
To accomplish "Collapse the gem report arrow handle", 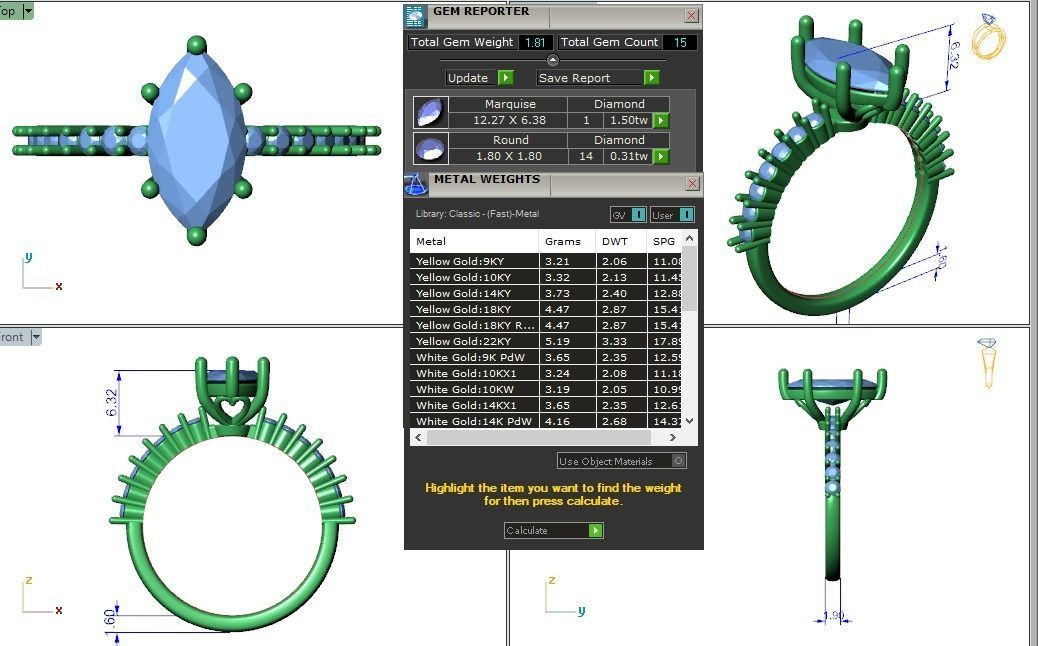I will [x=553, y=60].
